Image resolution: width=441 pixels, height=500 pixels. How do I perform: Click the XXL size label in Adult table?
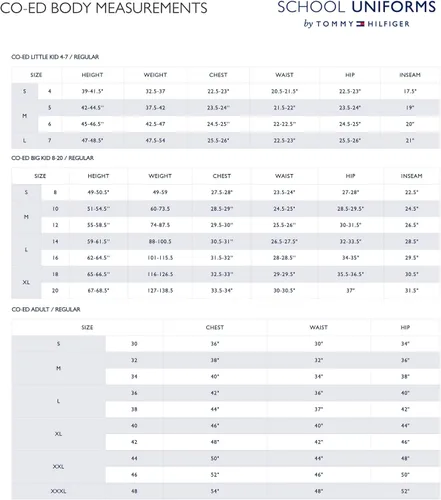pyautogui.click(x=58, y=467)
